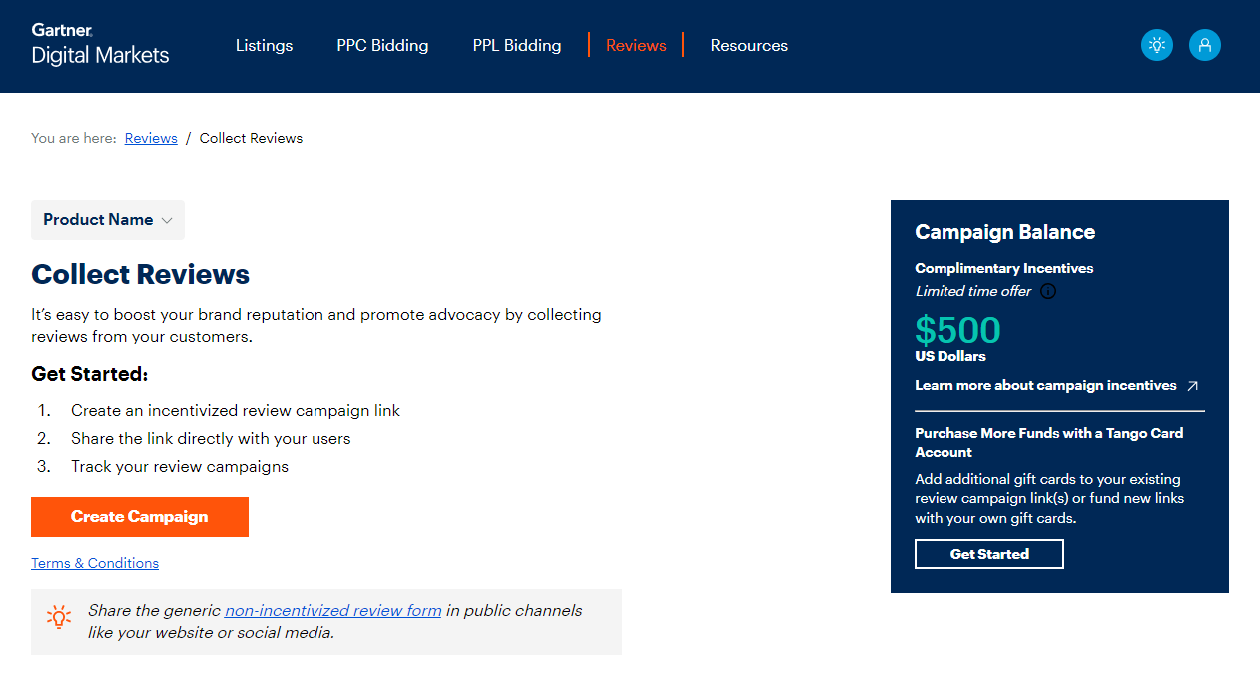The image size is (1260, 688).
Task: Click the Reviews breadcrumb link
Action: point(150,137)
